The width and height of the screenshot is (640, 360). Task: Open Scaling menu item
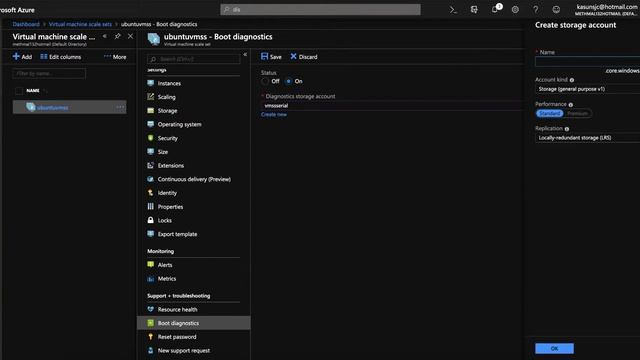point(167,97)
